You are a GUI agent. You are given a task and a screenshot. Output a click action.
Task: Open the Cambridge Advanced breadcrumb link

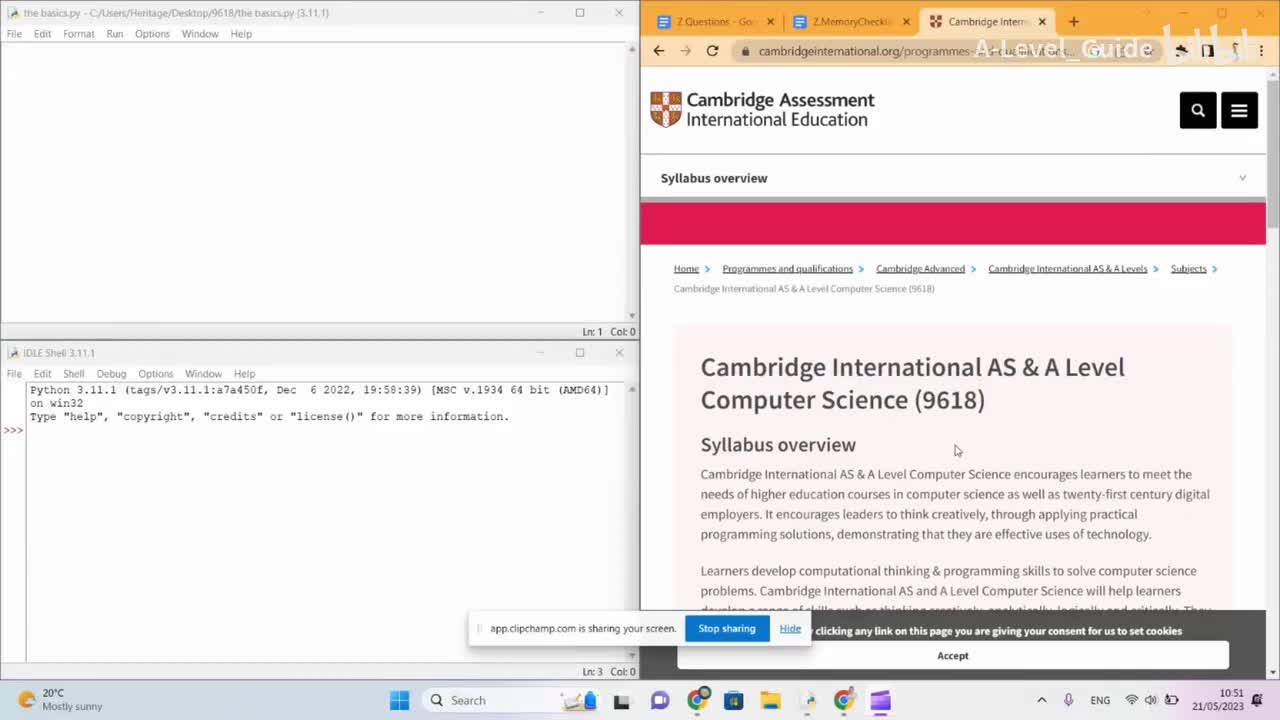pyautogui.click(x=920, y=269)
